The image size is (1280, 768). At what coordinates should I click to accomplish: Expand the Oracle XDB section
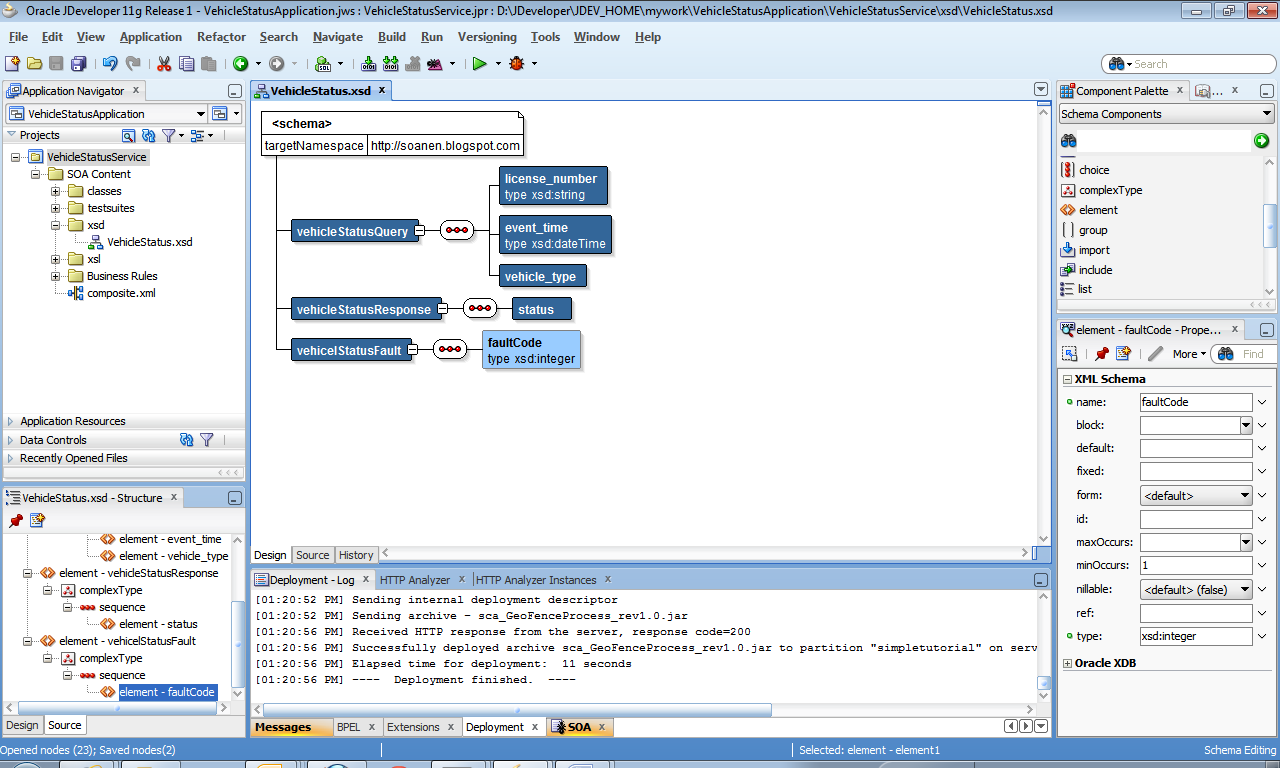[x=1067, y=663]
